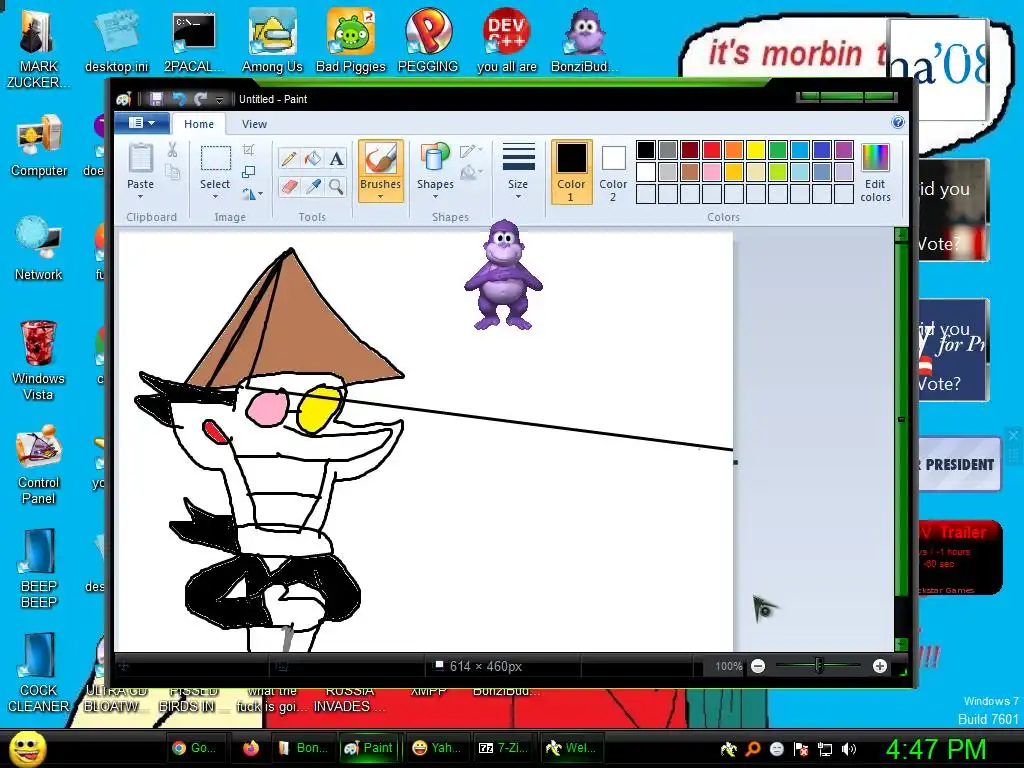Click the zoom in plus button

880,666
